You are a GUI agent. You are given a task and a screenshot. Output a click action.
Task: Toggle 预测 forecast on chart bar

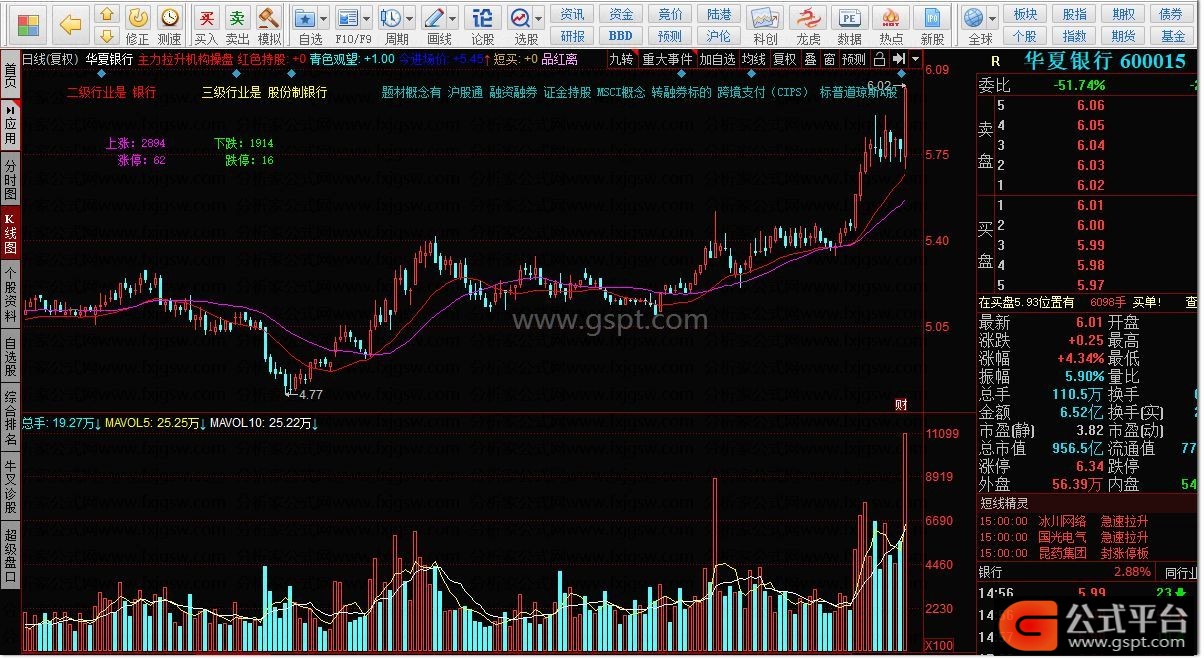(x=854, y=59)
